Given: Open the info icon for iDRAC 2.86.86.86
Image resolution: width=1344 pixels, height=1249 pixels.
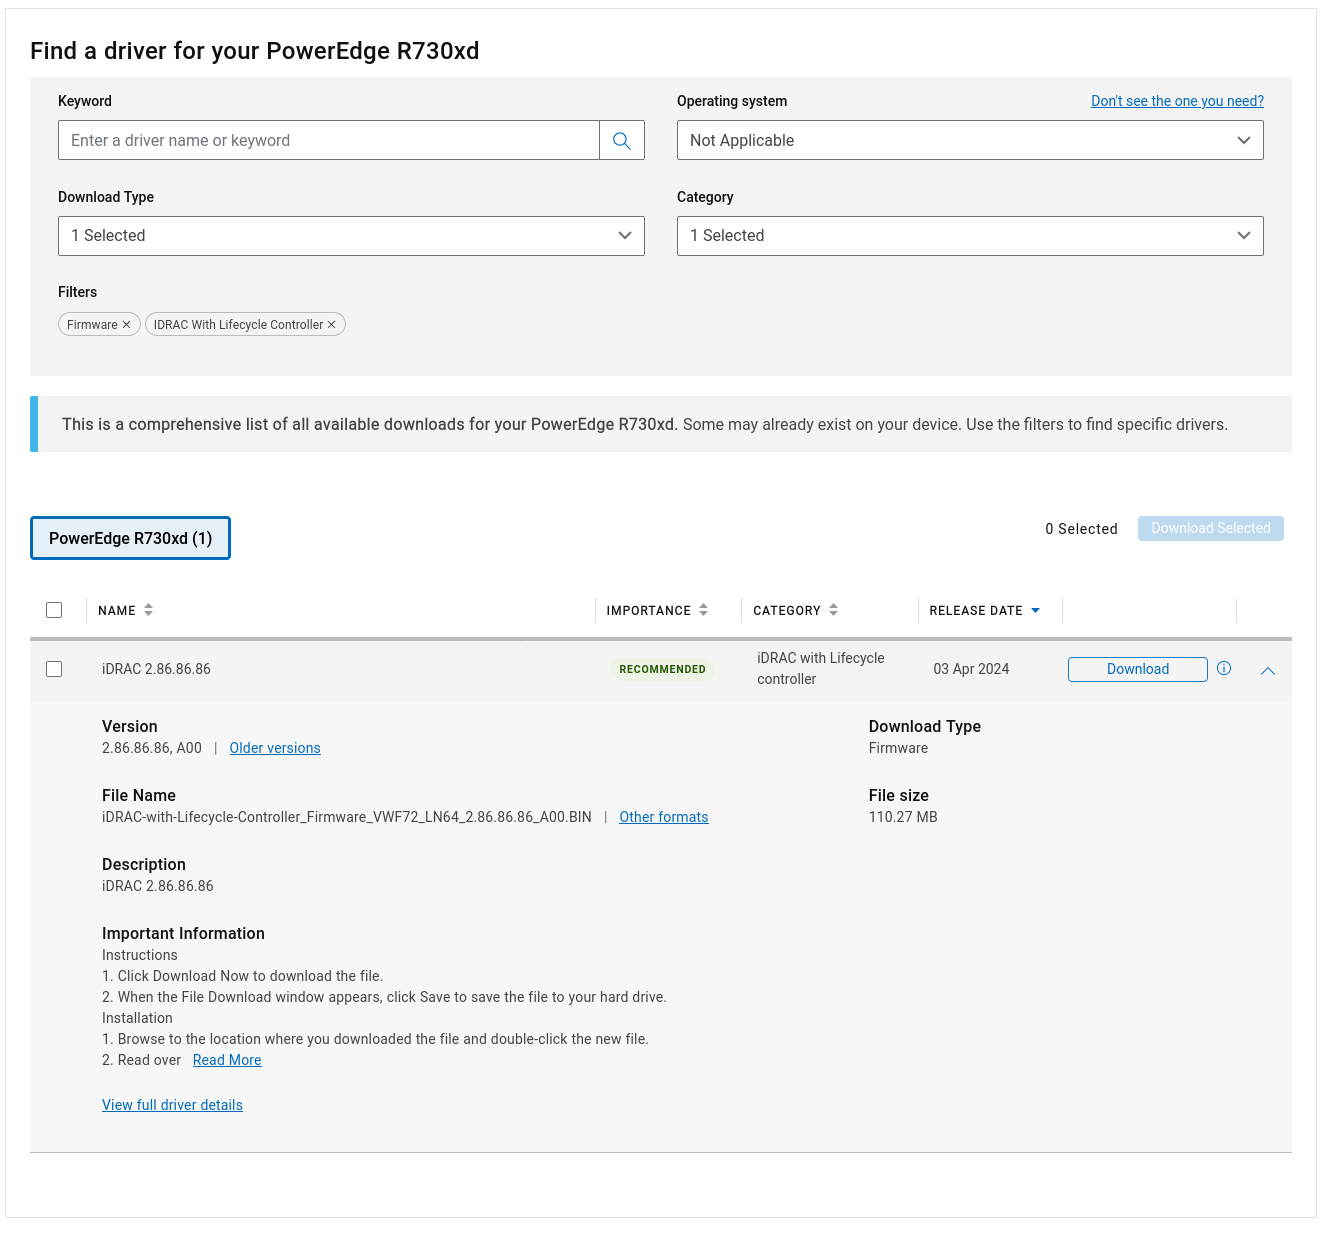Looking at the screenshot, I should tap(1224, 669).
